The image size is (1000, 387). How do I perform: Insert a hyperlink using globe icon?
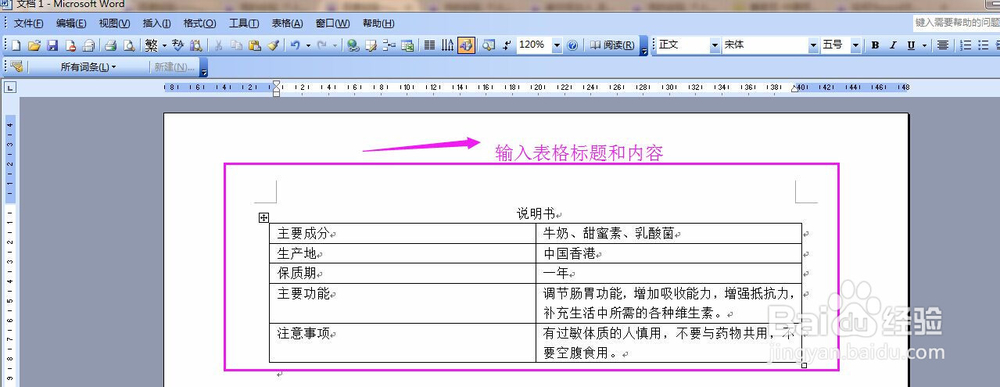[x=353, y=45]
